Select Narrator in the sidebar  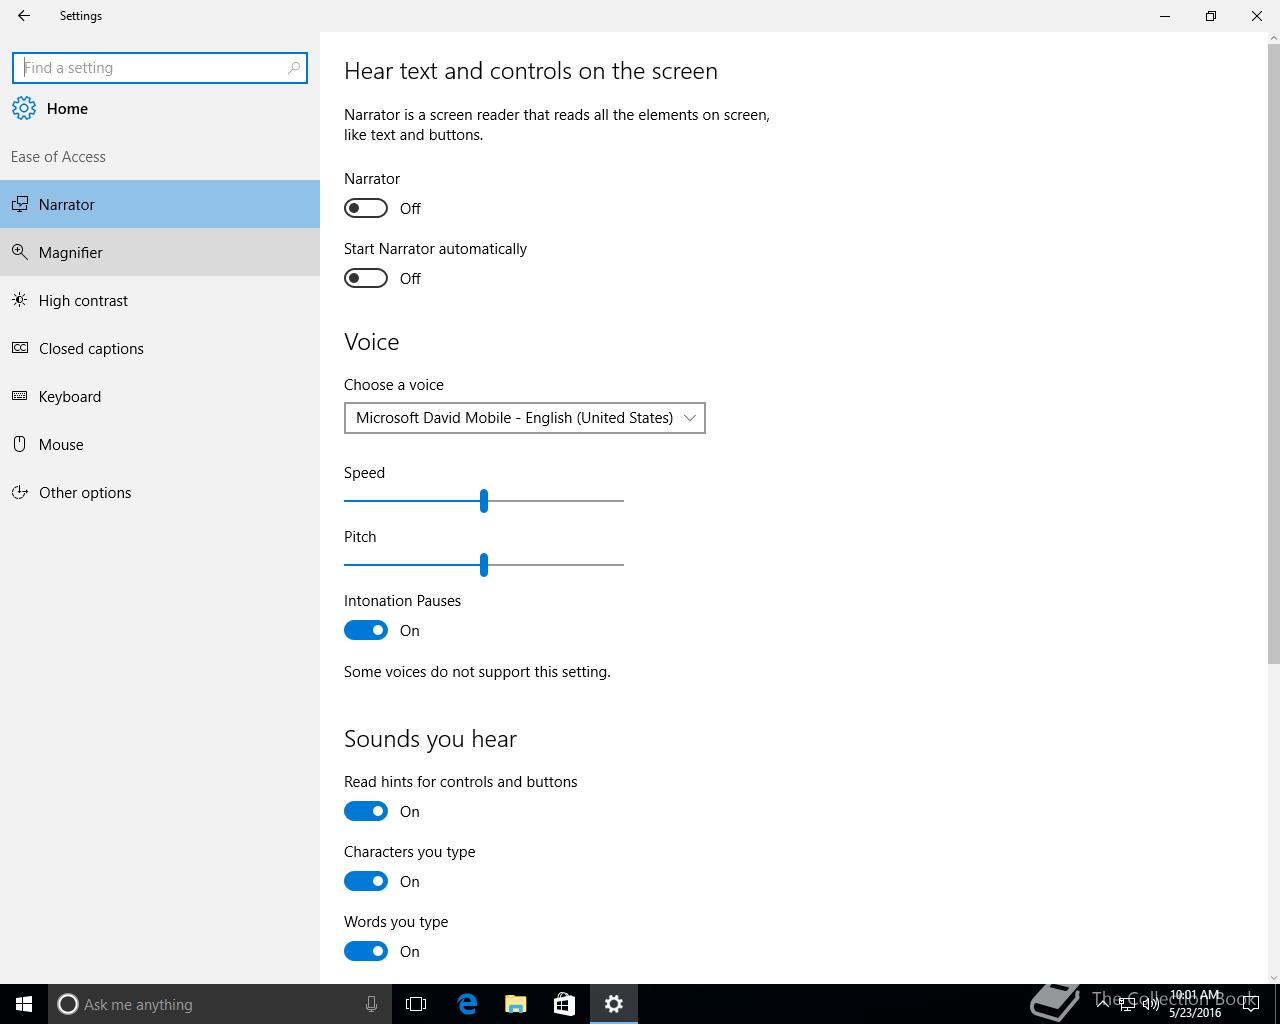tap(160, 204)
